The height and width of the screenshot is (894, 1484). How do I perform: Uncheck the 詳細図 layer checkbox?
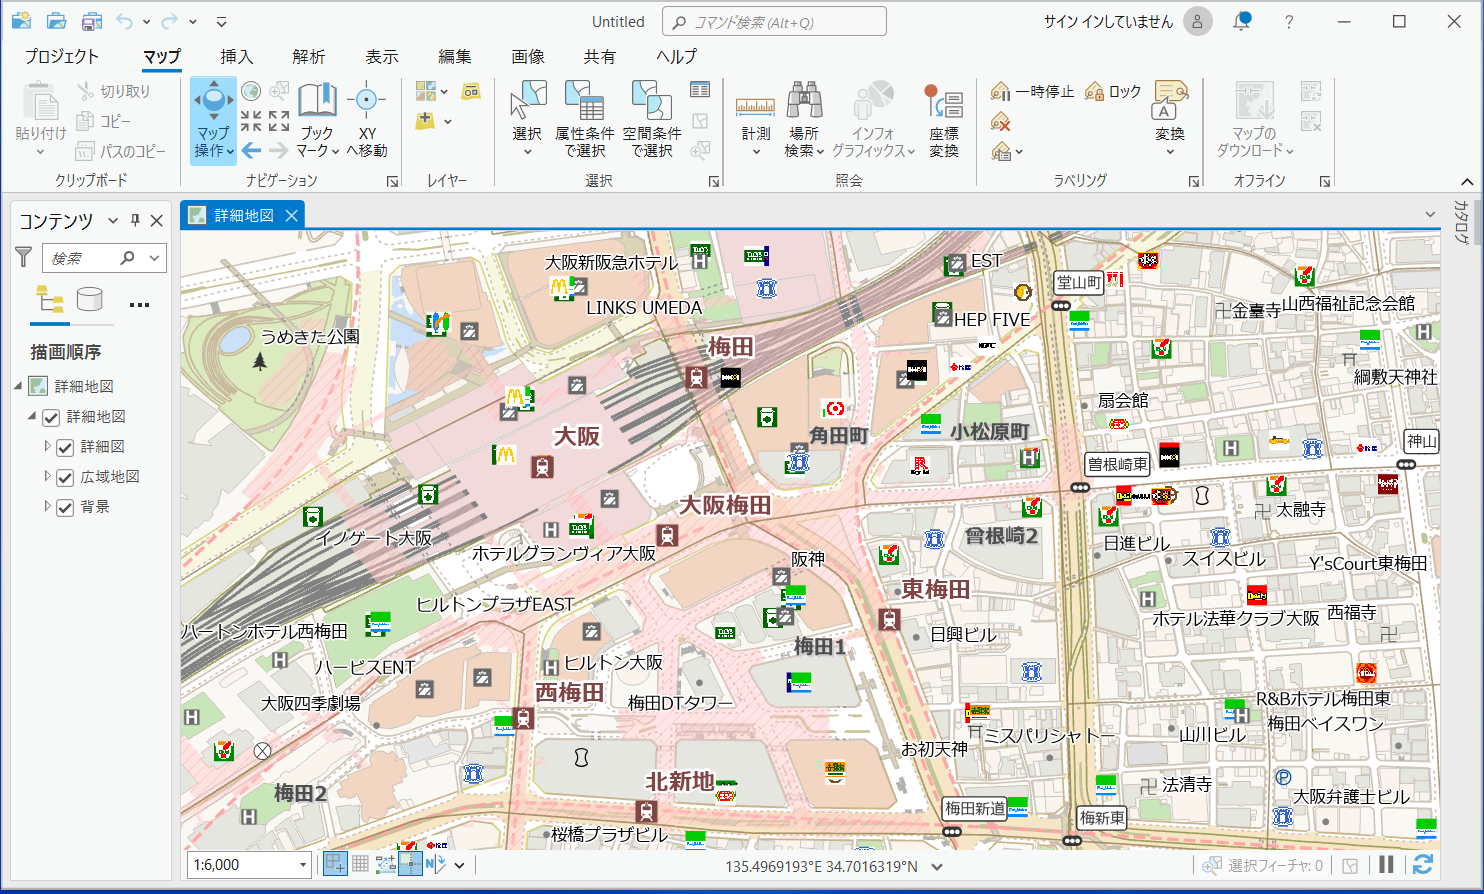pos(66,447)
